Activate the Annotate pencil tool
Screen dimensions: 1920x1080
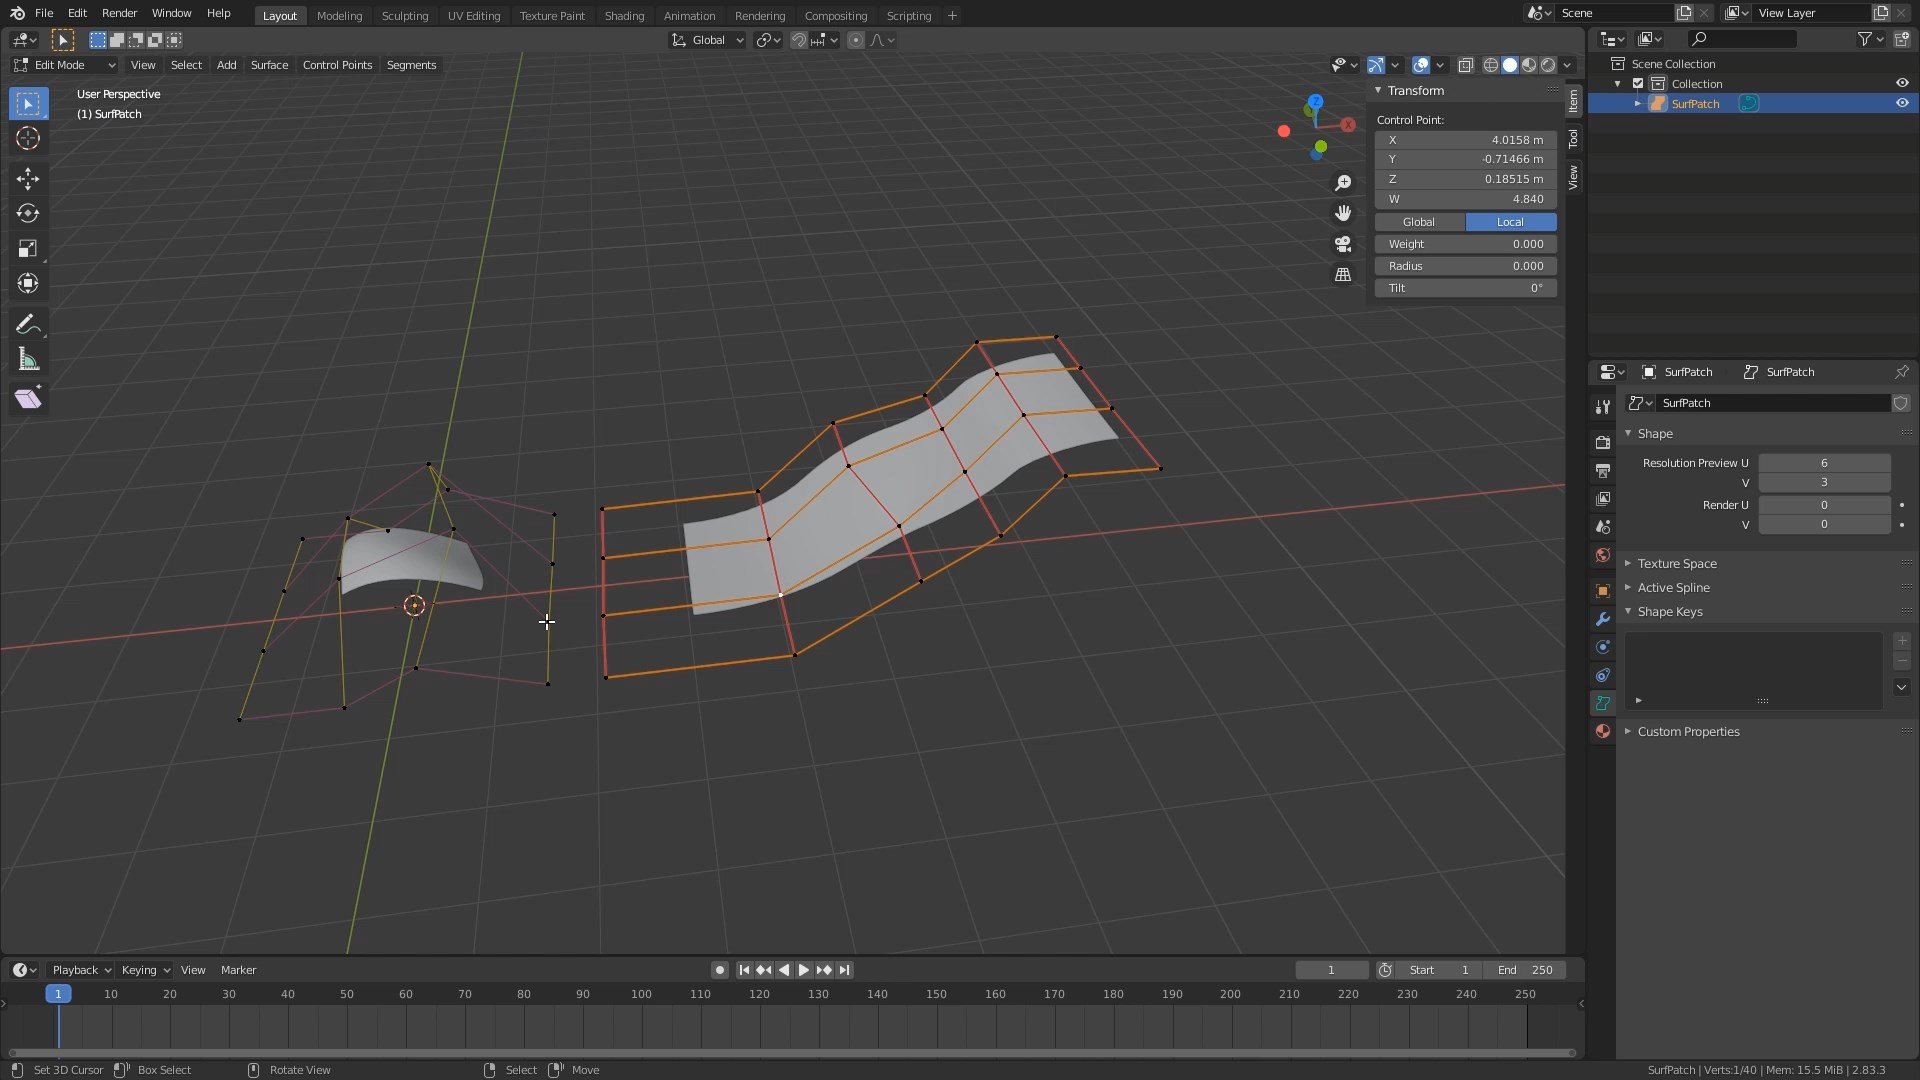click(x=28, y=324)
